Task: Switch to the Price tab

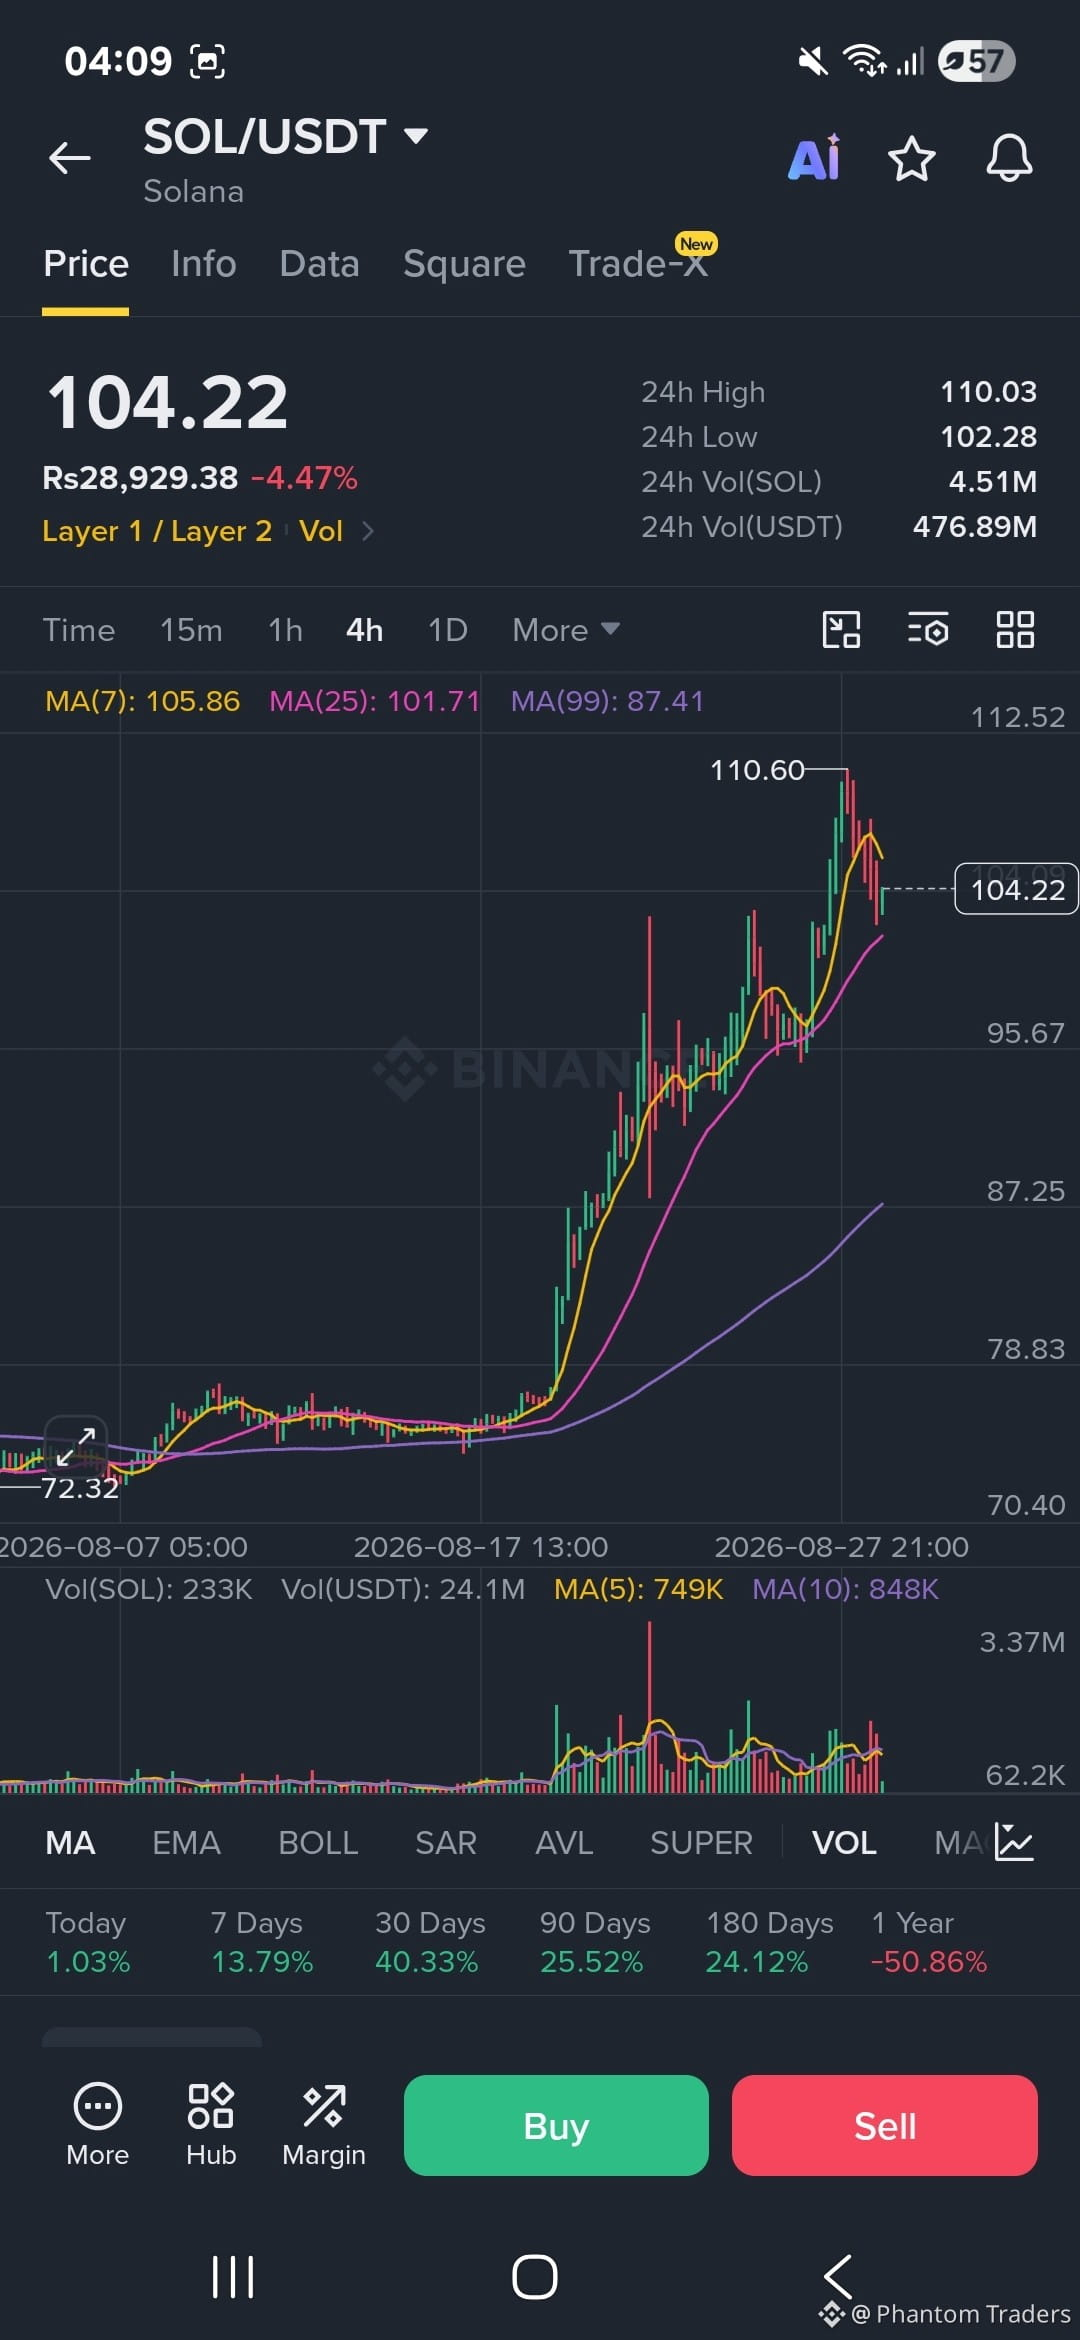Action: tap(86, 263)
